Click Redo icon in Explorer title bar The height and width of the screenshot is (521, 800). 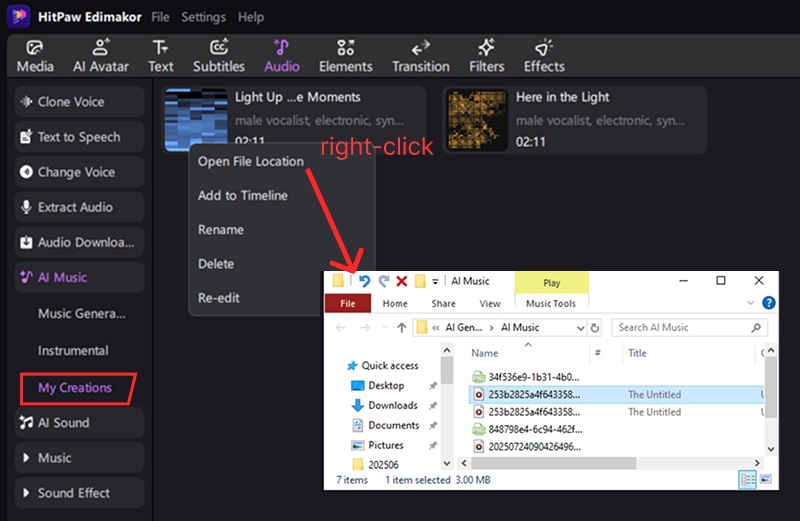[384, 281]
